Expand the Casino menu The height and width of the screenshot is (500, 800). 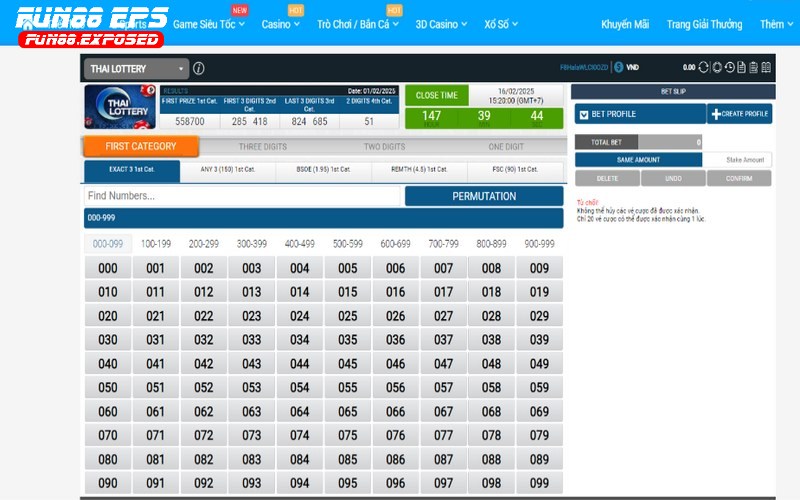[281, 24]
